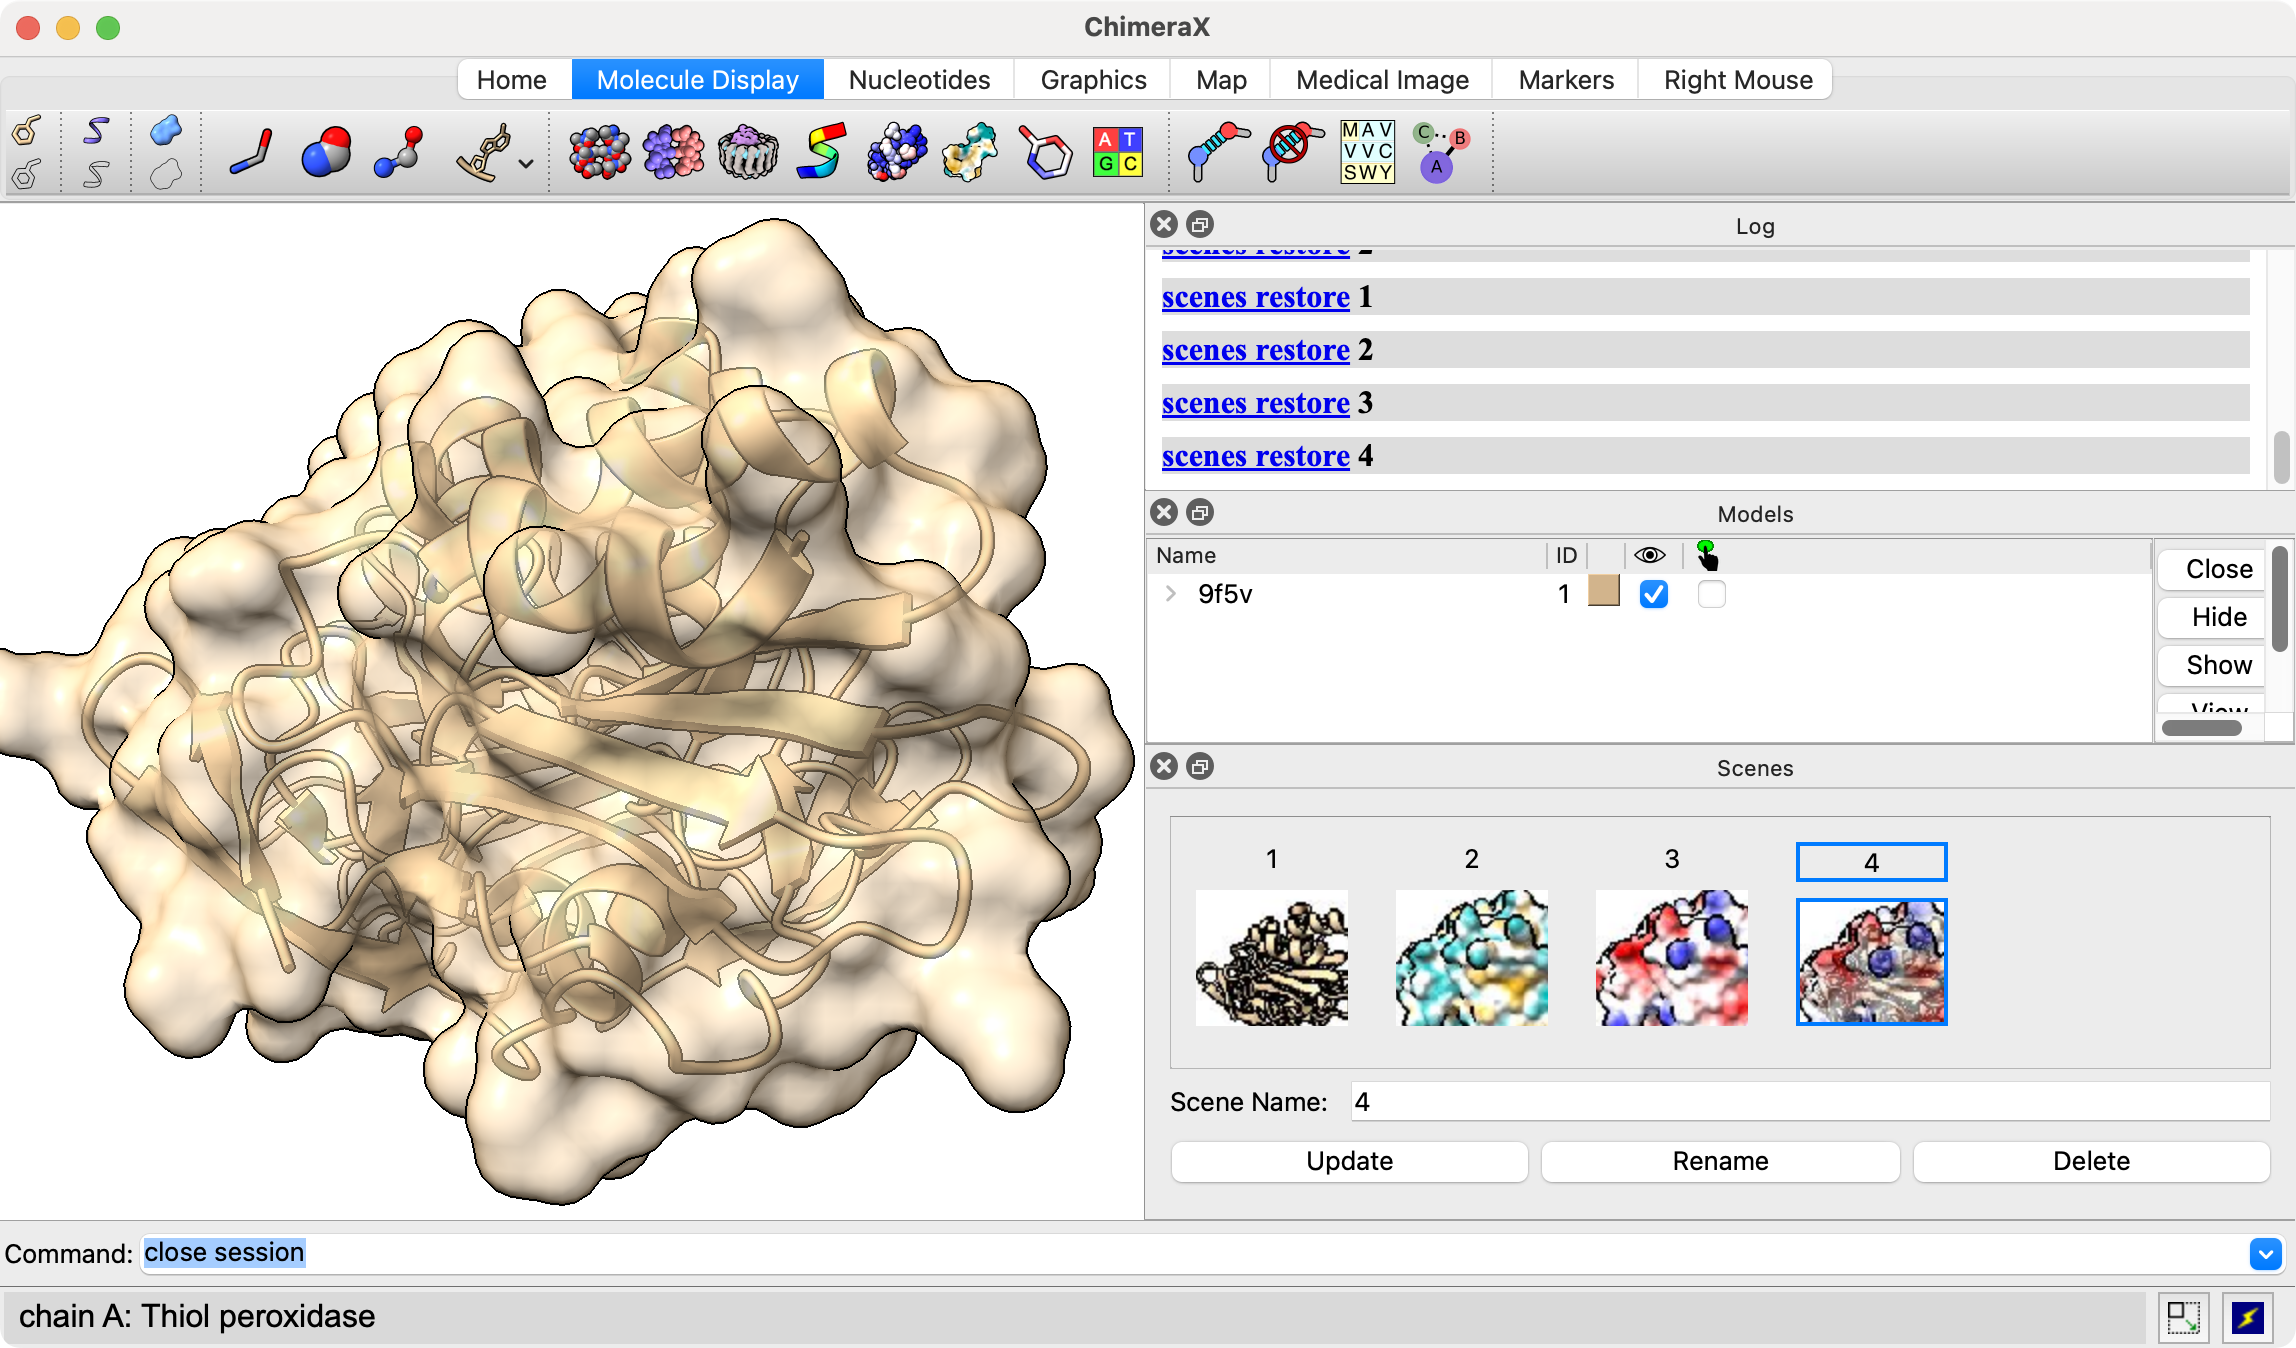Color by nucleotide ATGC icon
The width and height of the screenshot is (2296, 1348).
pyautogui.click(x=1117, y=152)
